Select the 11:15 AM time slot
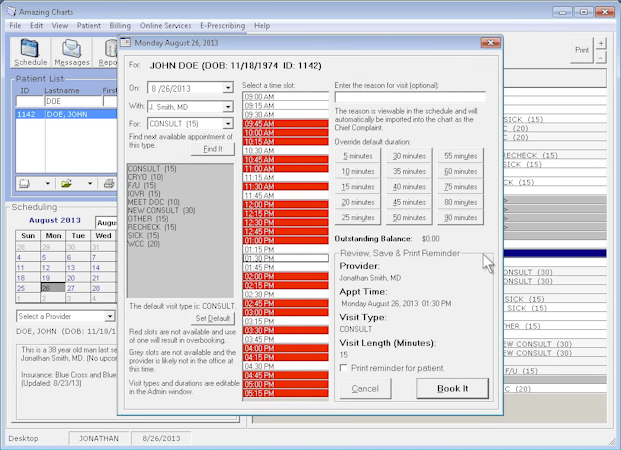Viewport: 621px width, 450px height. [x=286, y=177]
